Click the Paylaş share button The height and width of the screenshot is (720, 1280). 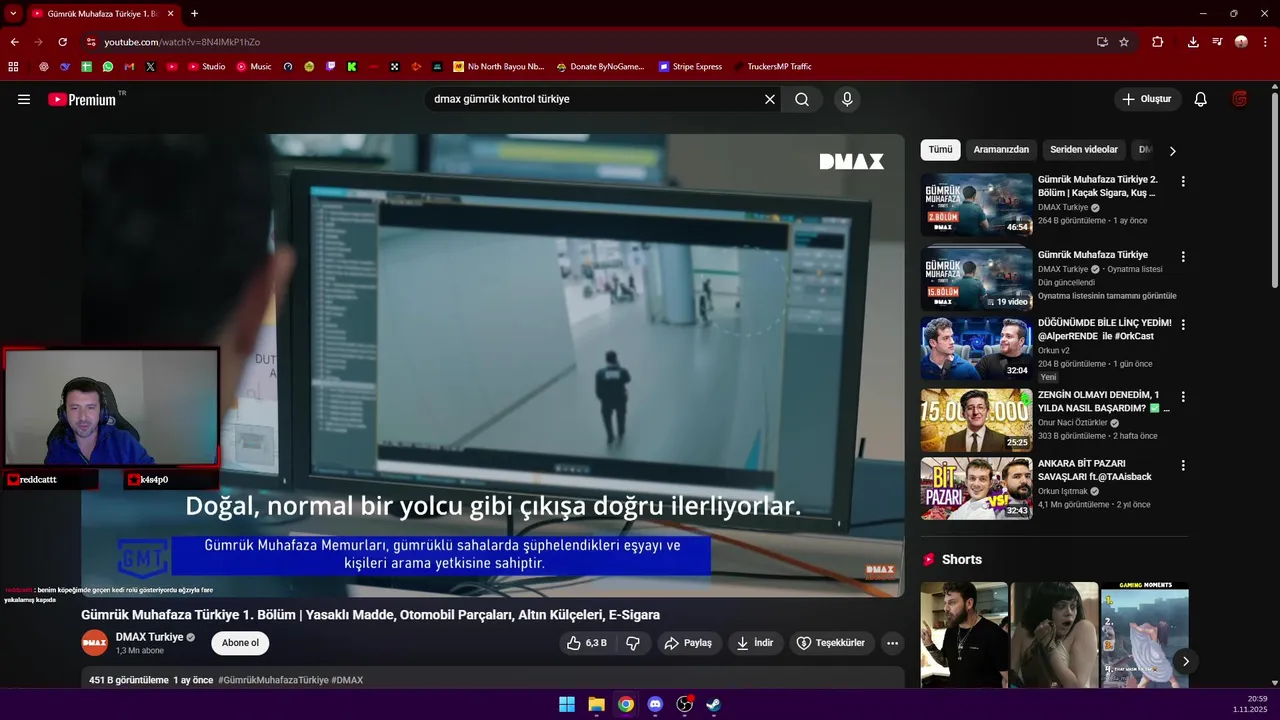688,643
